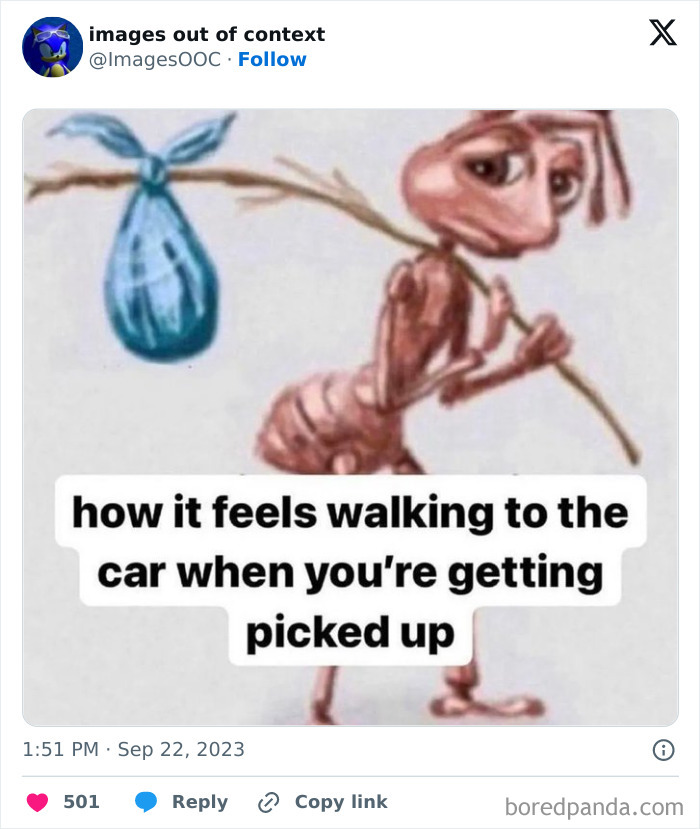Viewport: 700px width, 829px height.
Task: Click the Reply label text
Action: tap(201, 801)
